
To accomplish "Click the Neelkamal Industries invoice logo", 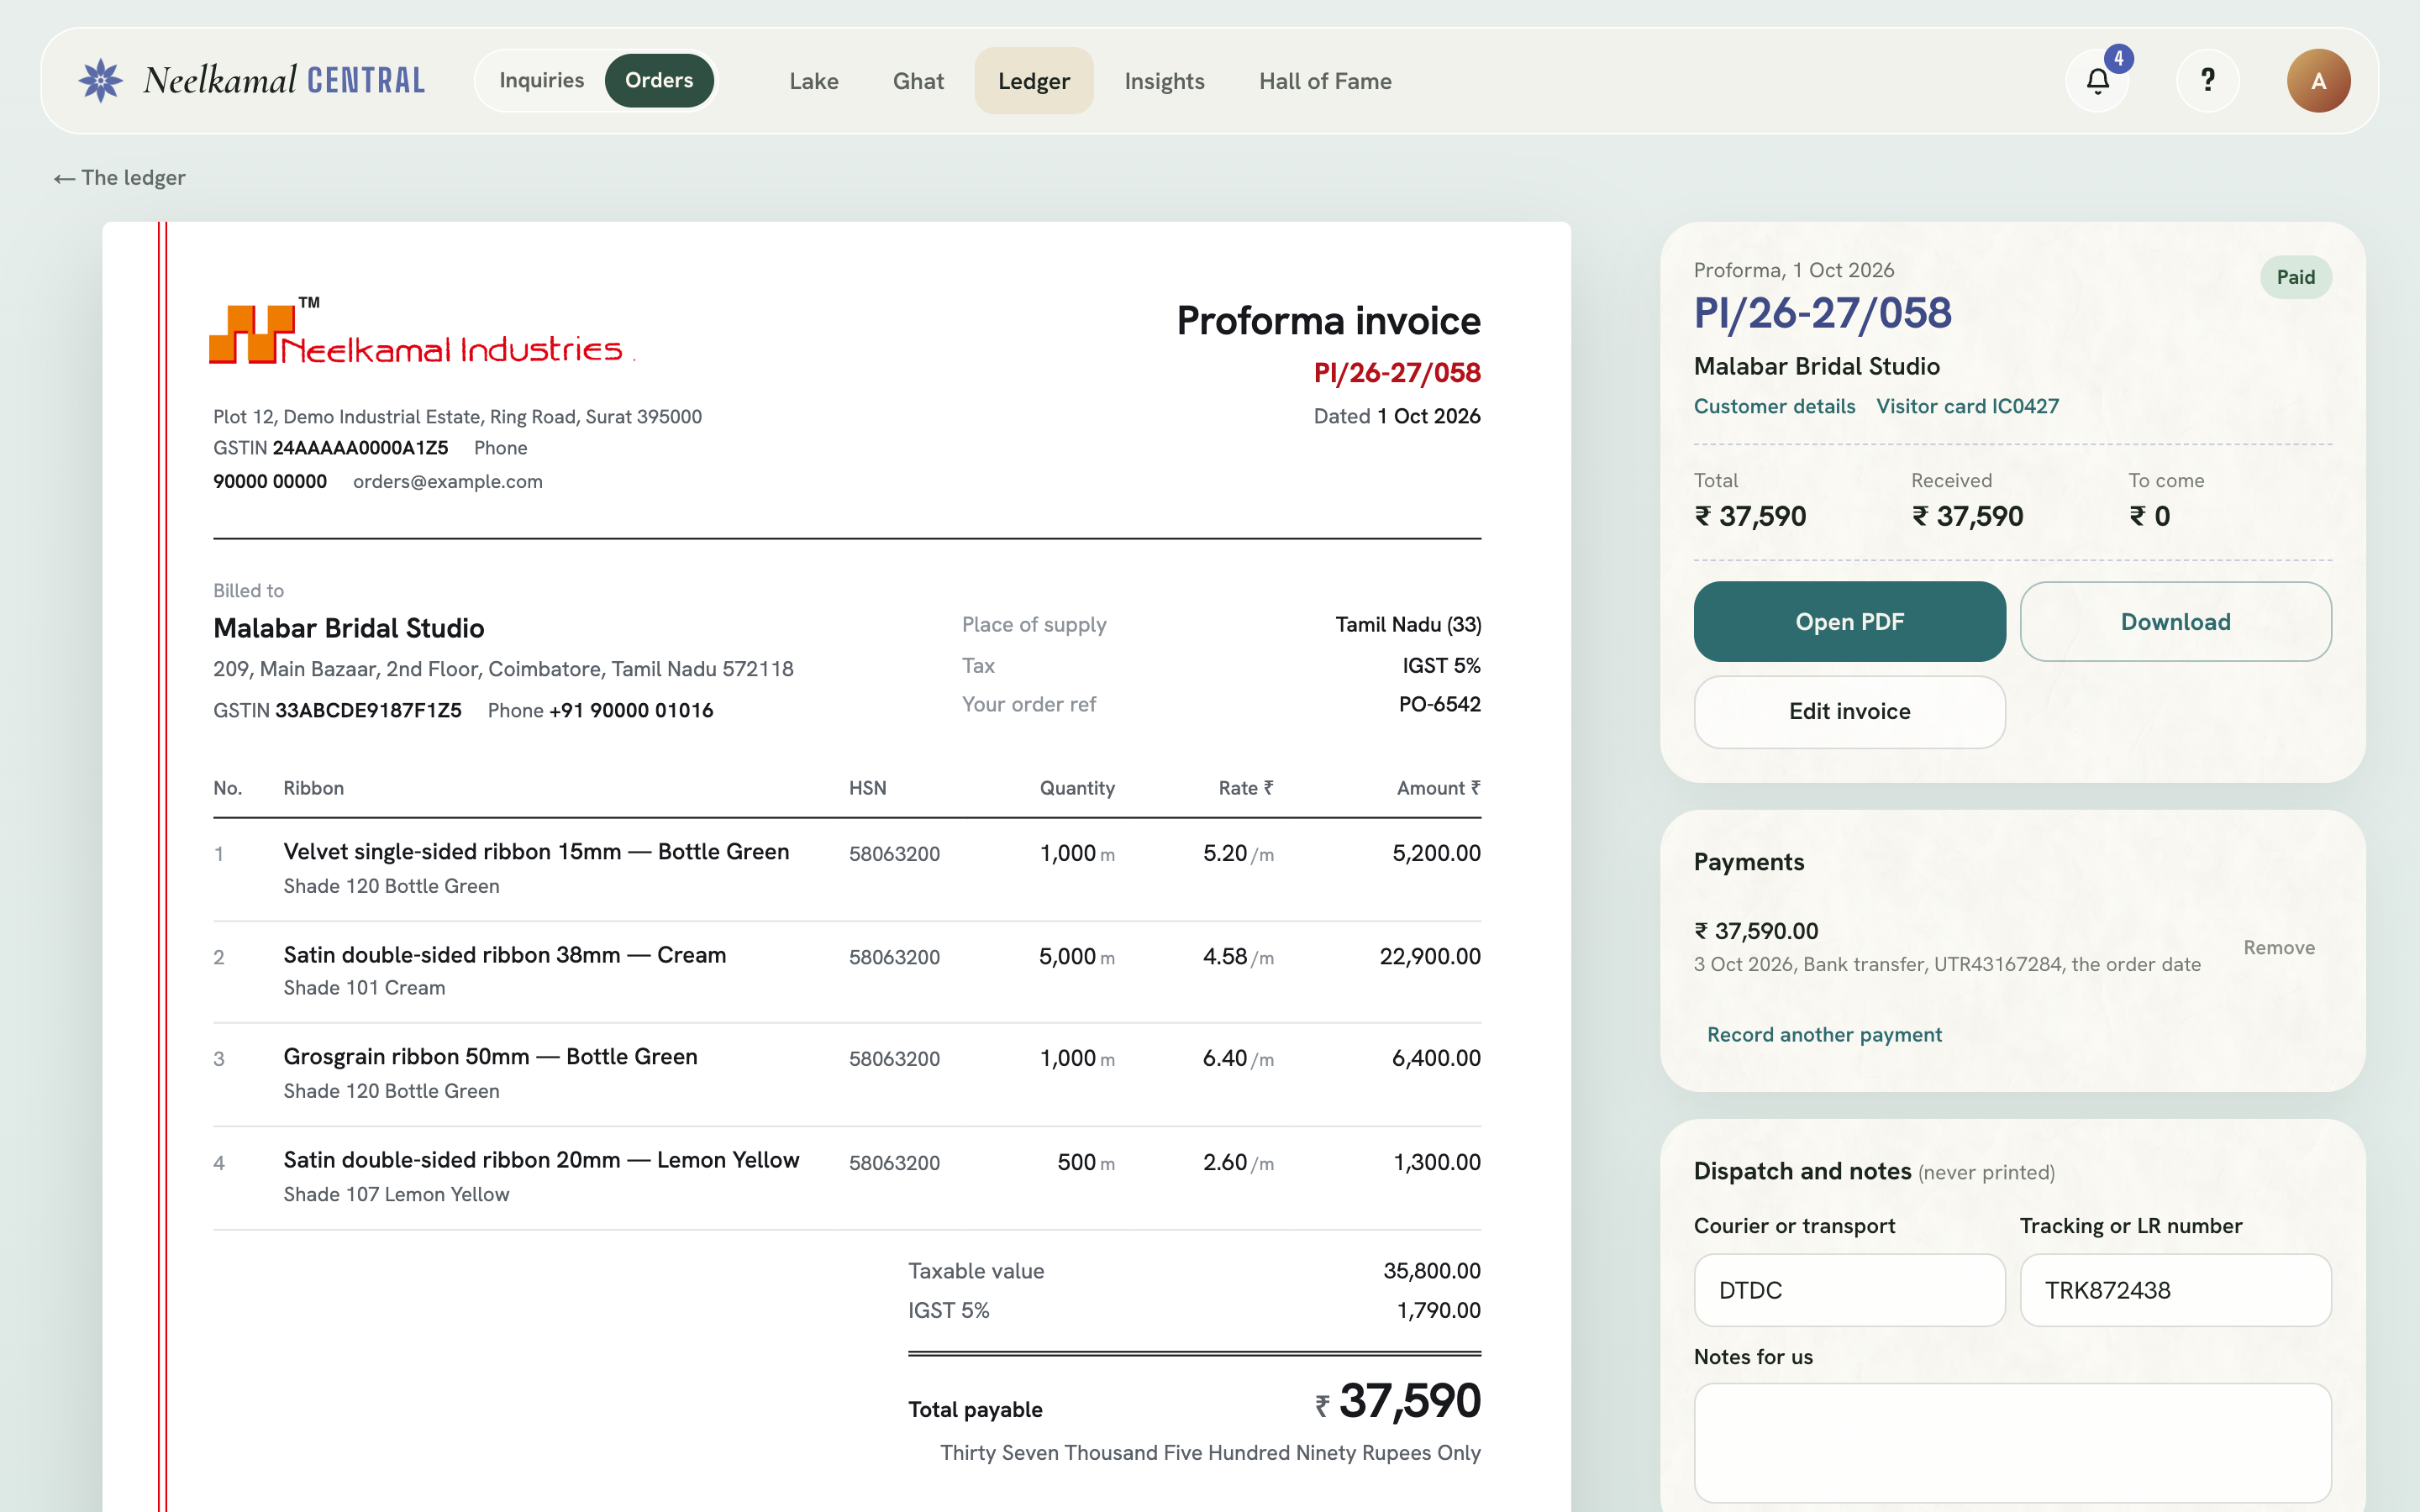I will pyautogui.click(x=421, y=332).
